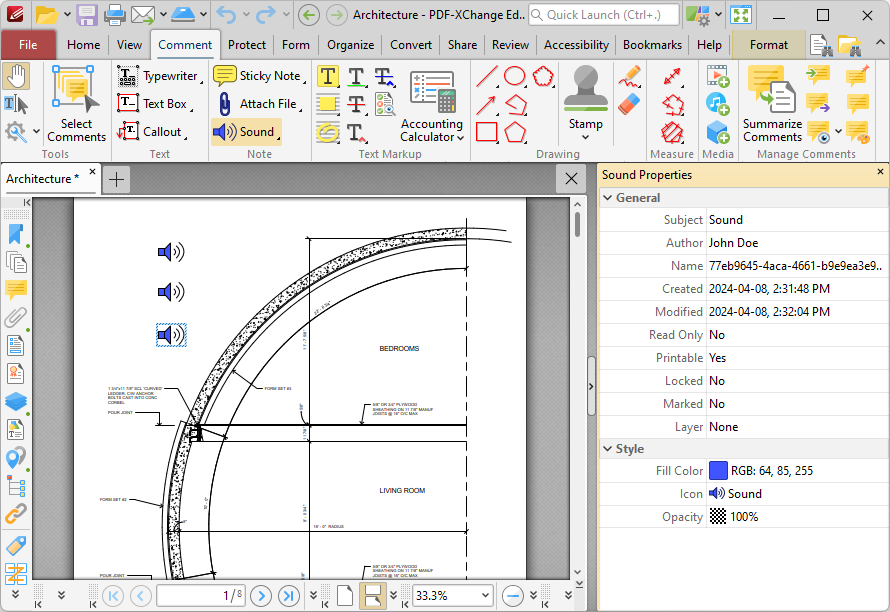Pick the Line drawing tool

486,77
